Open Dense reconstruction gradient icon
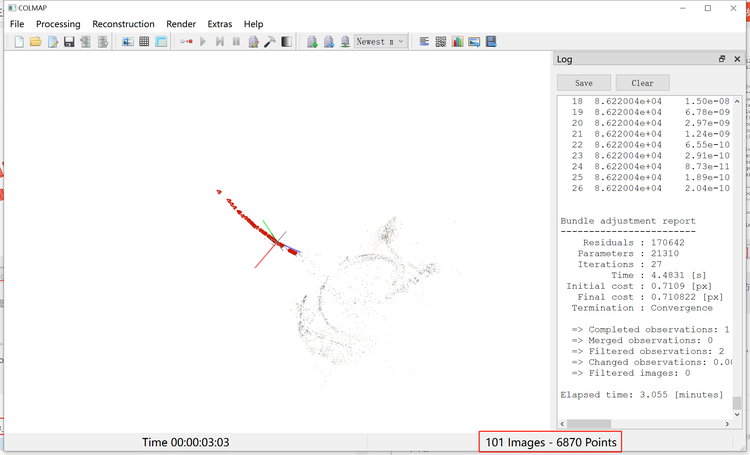This screenshot has width=750, height=455. point(287,42)
